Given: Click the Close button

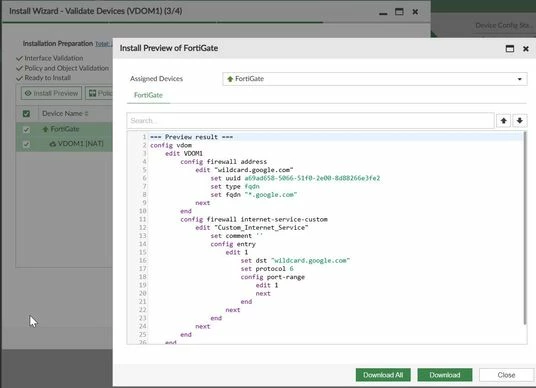Looking at the screenshot, I should (x=506, y=375).
